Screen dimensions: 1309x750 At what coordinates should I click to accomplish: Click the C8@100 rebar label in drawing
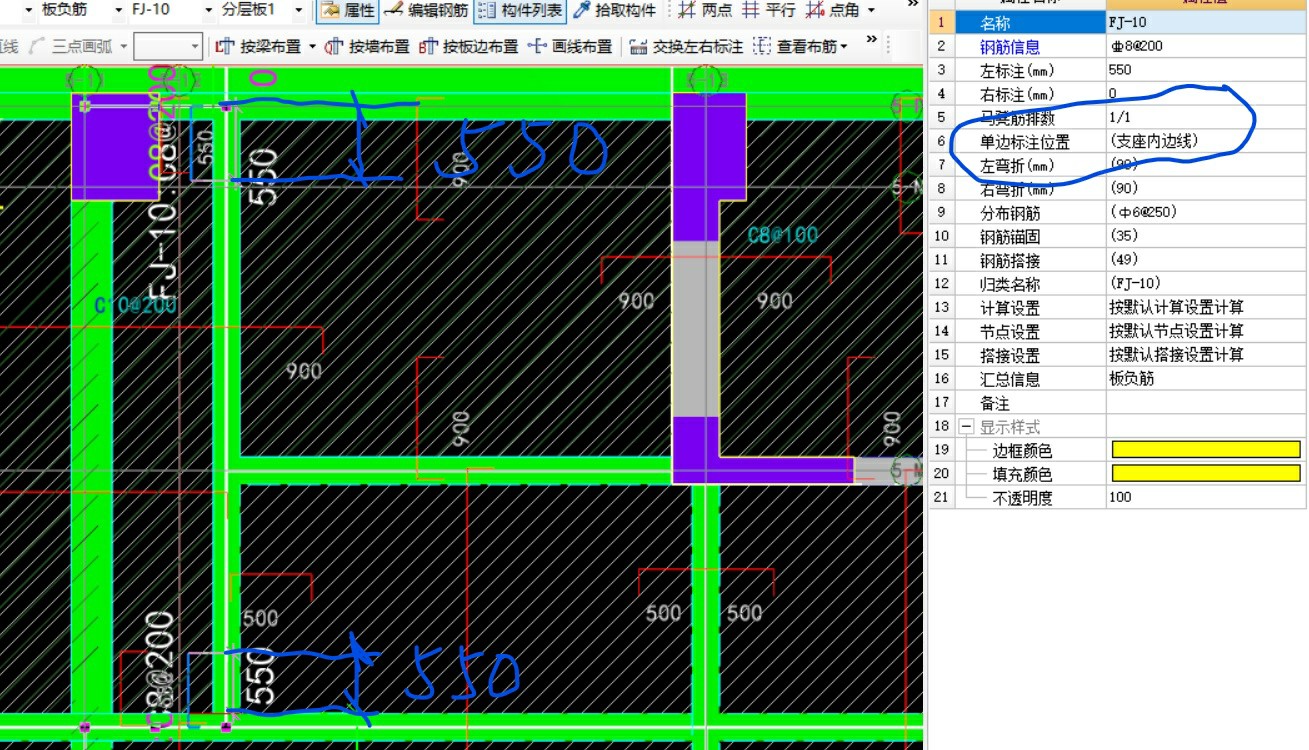[x=783, y=236]
